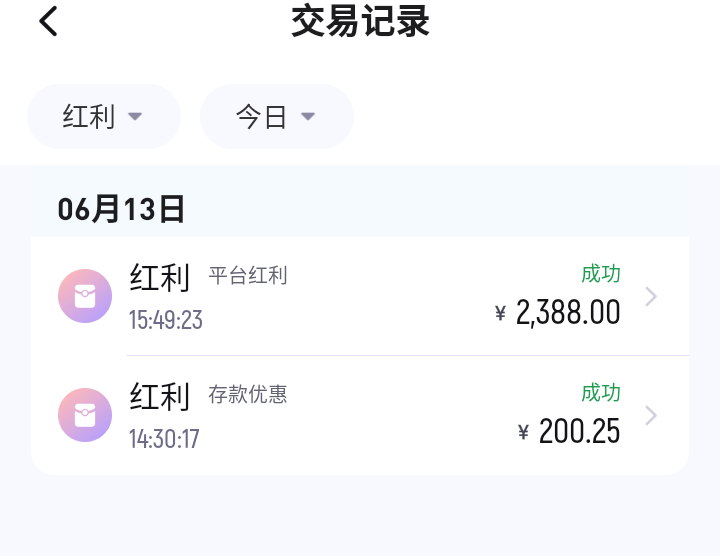This screenshot has width=720, height=556.
Task: Click the arrow beside 今日 filter
Action: coord(308,117)
